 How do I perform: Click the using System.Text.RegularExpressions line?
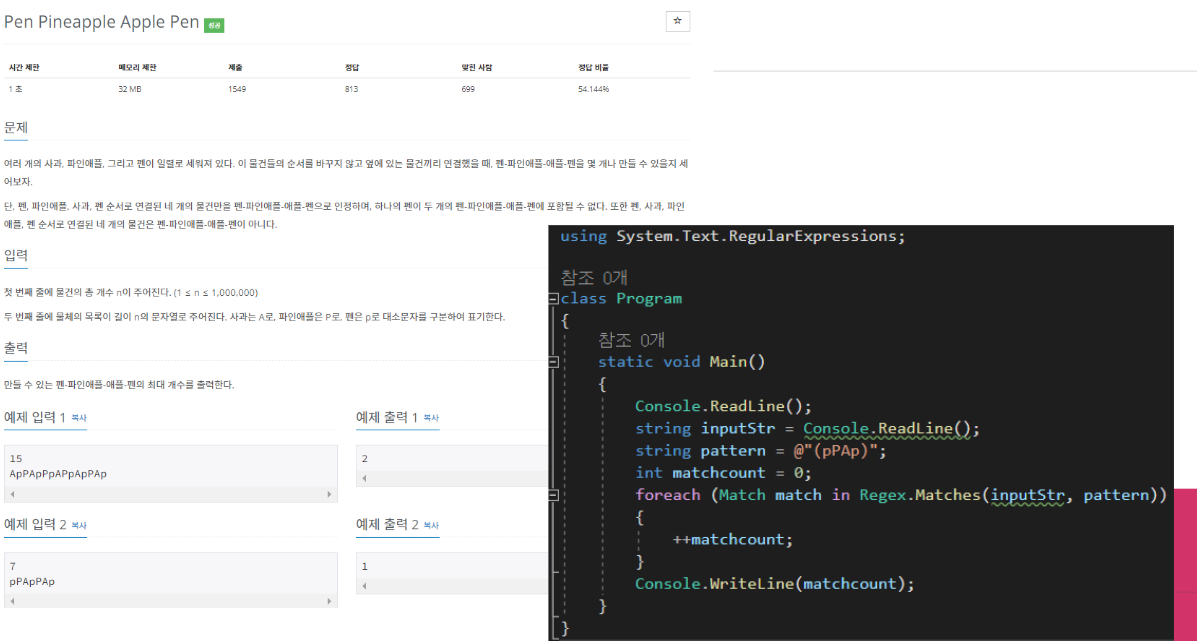coord(733,236)
